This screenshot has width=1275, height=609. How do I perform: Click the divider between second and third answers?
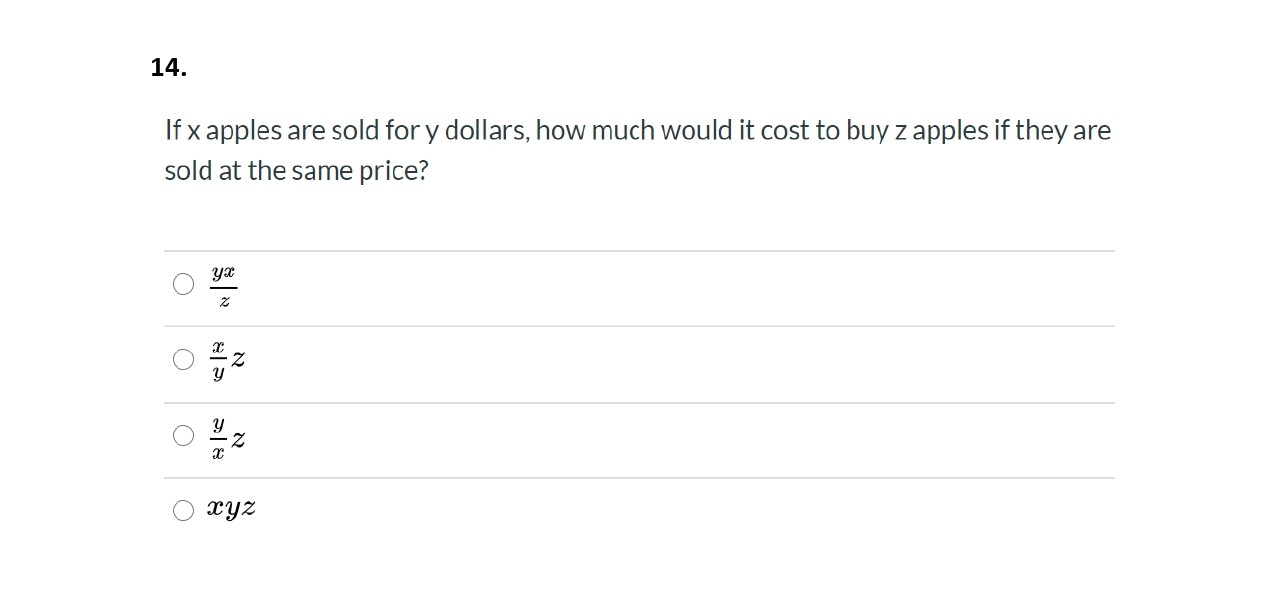tap(639, 403)
